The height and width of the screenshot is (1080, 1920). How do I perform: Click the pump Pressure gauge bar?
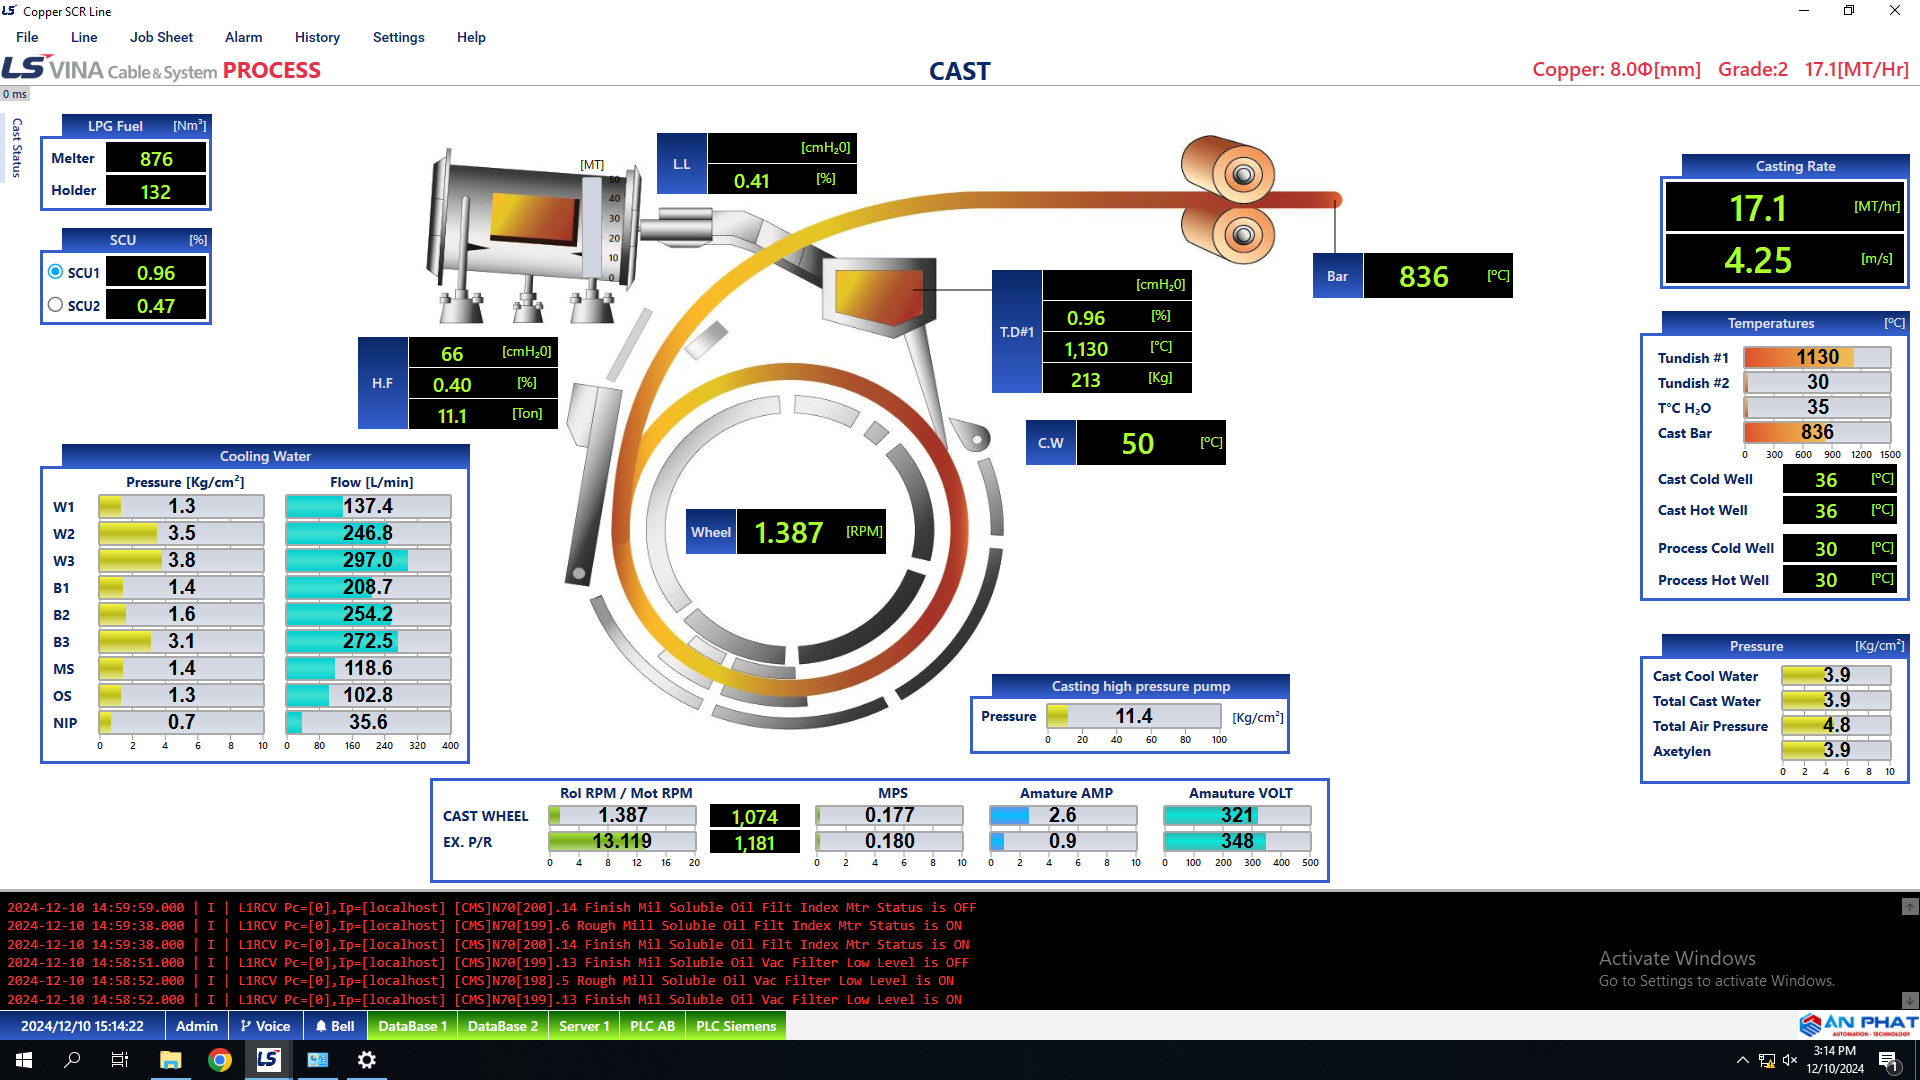click(1133, 716)
